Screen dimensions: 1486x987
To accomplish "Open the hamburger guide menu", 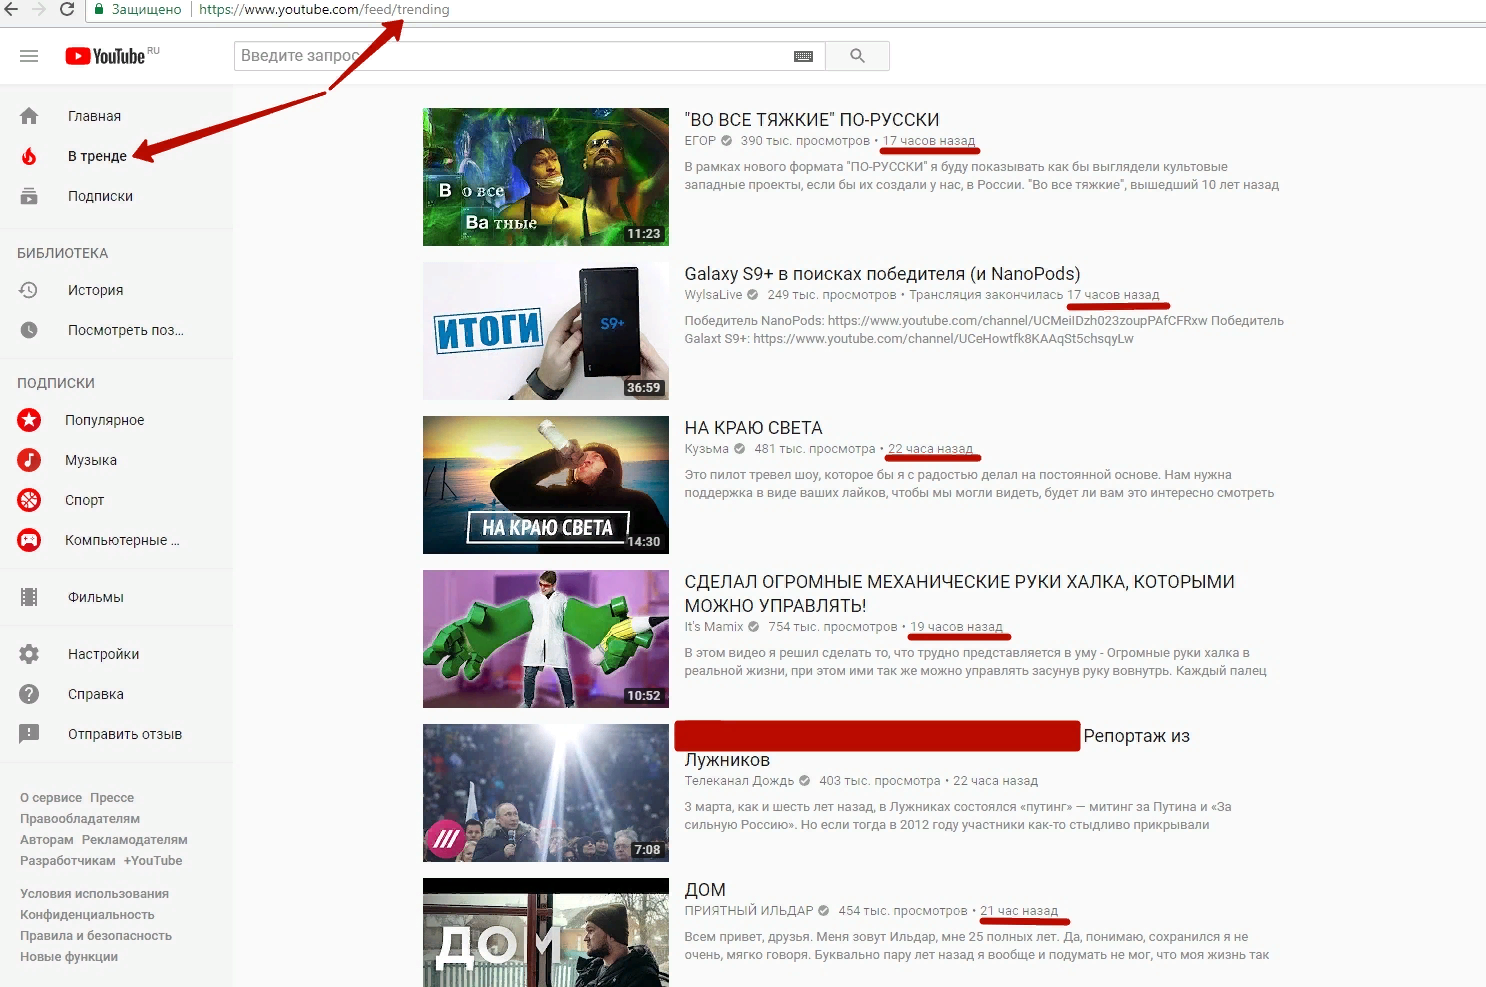I will point(29,56).
